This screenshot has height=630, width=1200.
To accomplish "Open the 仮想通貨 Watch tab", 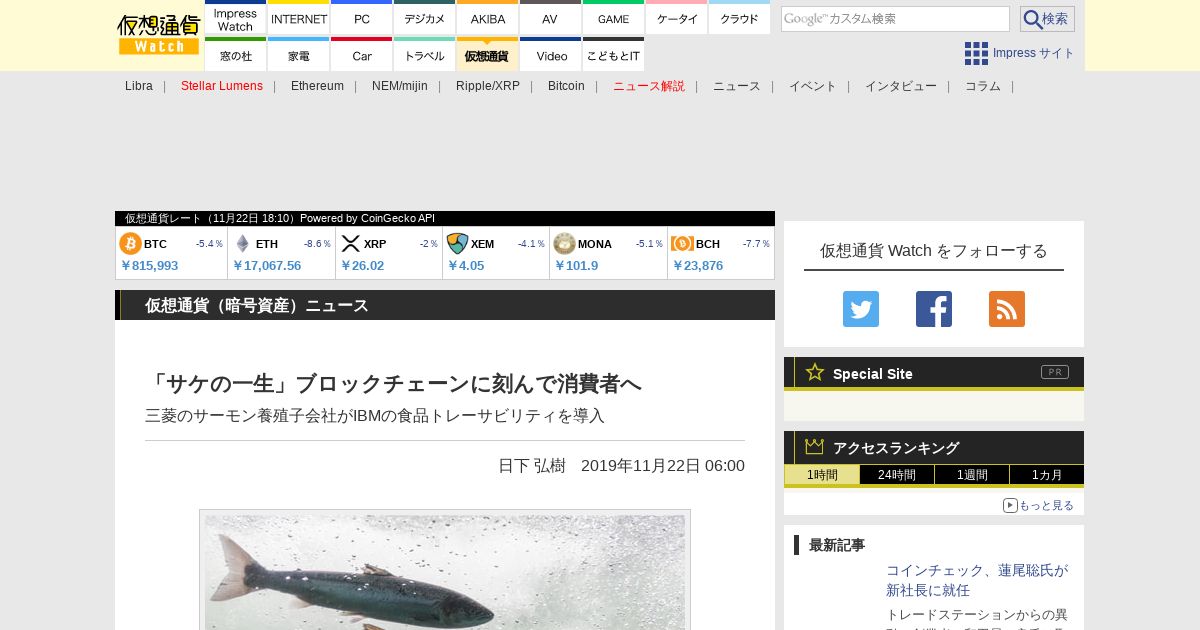I will pos(488,55).
